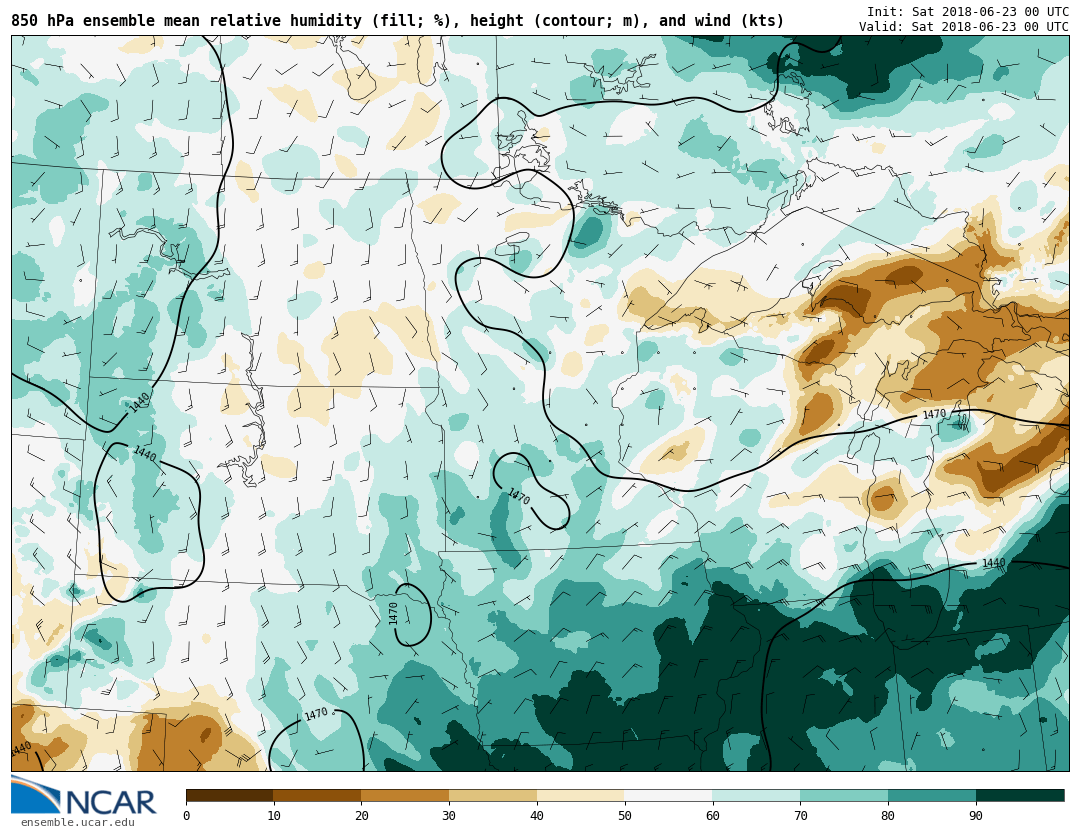The width and height of the screenshot is (1080, 834).
Task: Pick the 20-30 orange-brown colorbar segment
Action: coord(405,796)
